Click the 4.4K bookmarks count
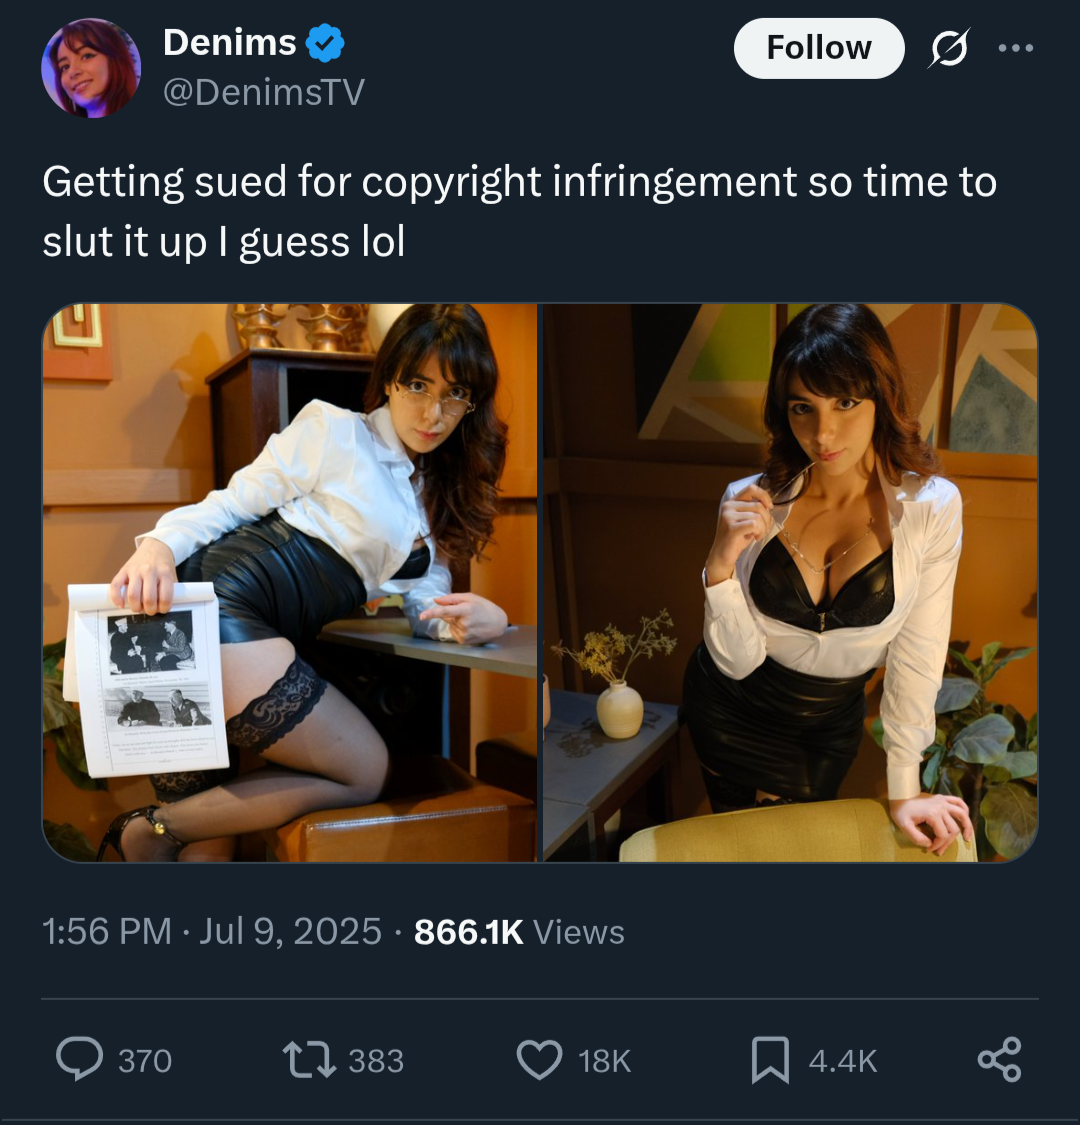 coord(843,1060)
